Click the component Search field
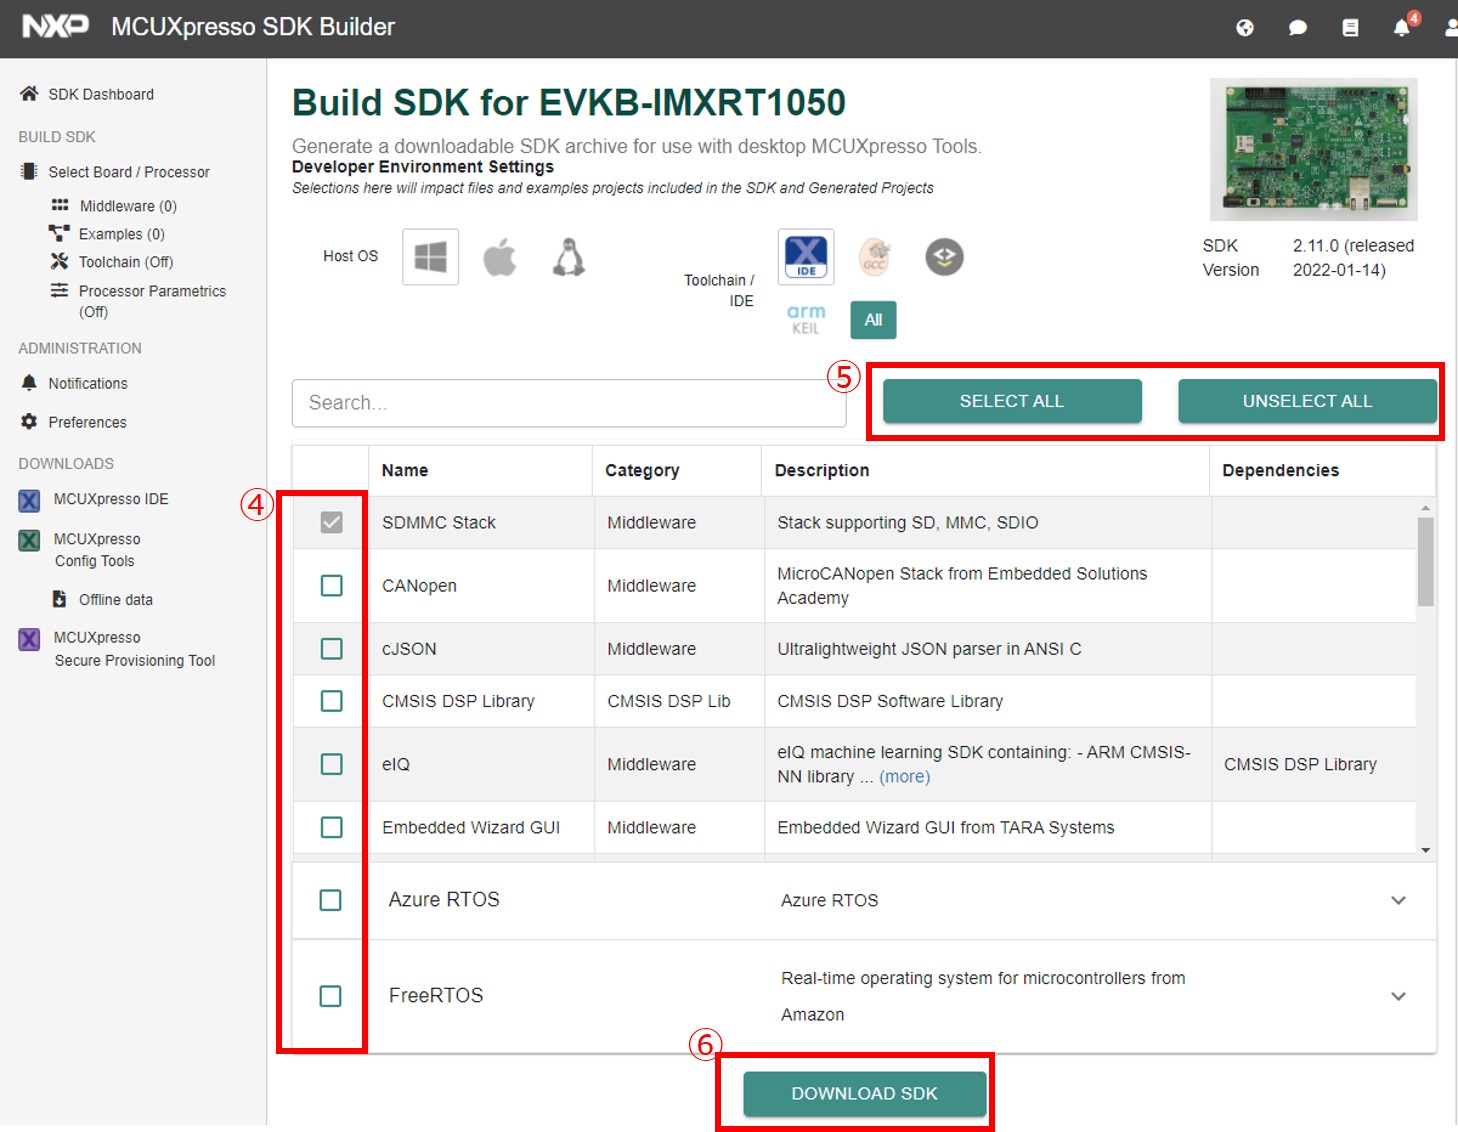The height and width of the screenshot is (1132, 1458). 568,403
